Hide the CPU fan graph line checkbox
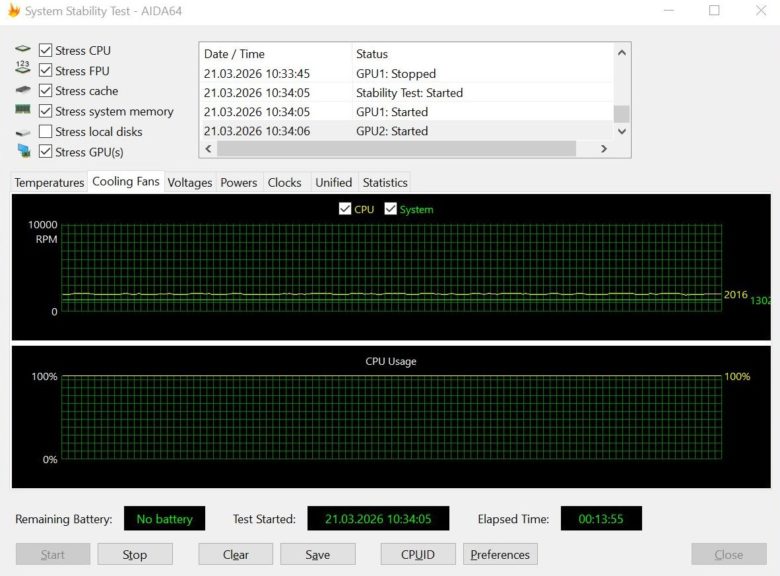Image resolution: width=780 pixels, height=576 pixels. click(345, 209)
